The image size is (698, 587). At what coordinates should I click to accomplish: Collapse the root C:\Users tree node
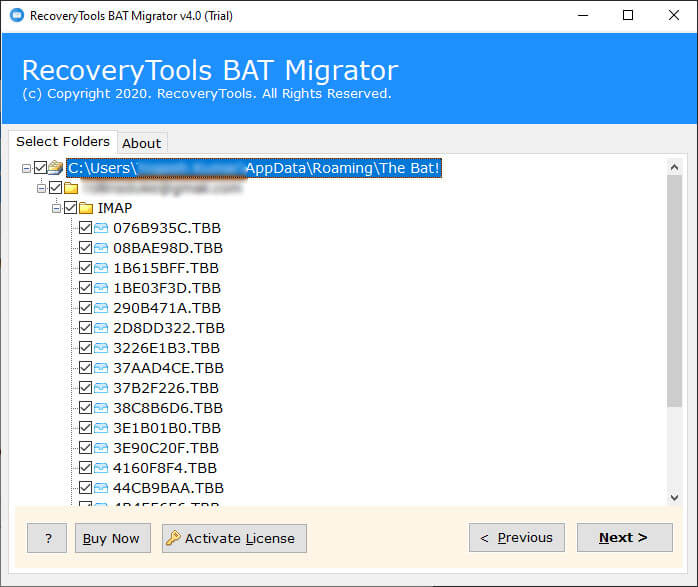26,168
